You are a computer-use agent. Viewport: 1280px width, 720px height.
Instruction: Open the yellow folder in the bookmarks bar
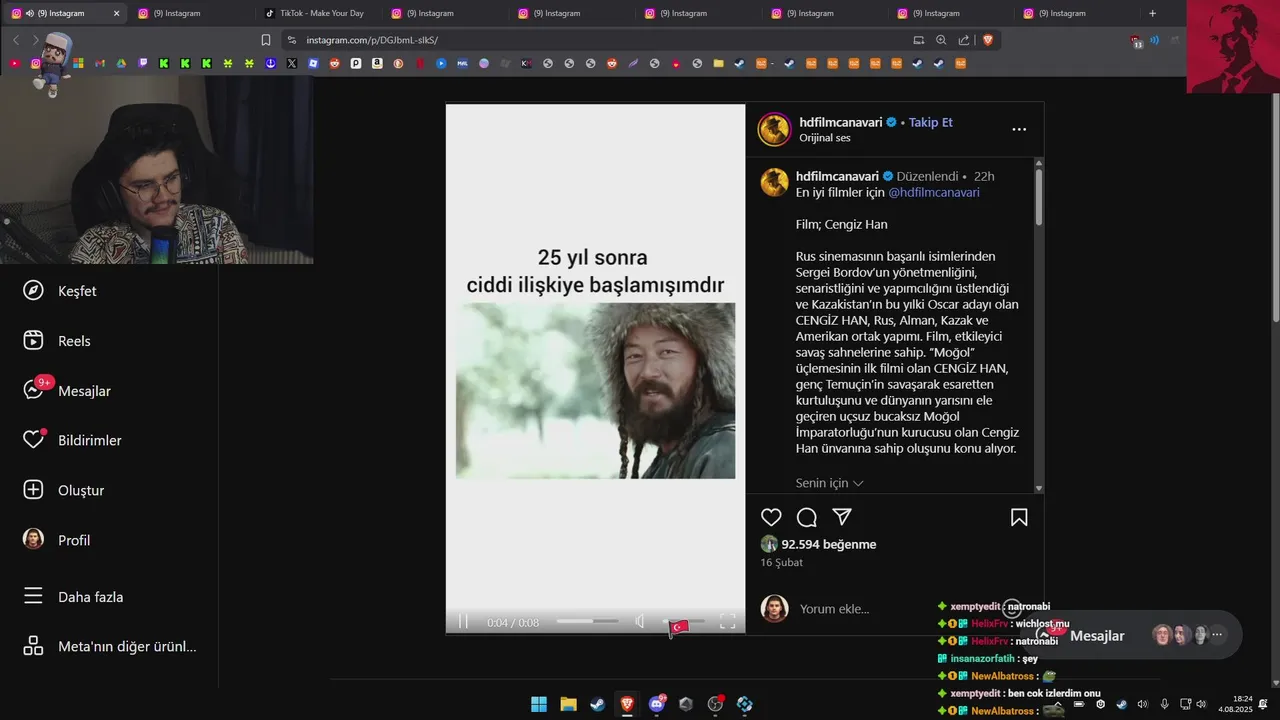pyautogui.click(x=718, y=63)
